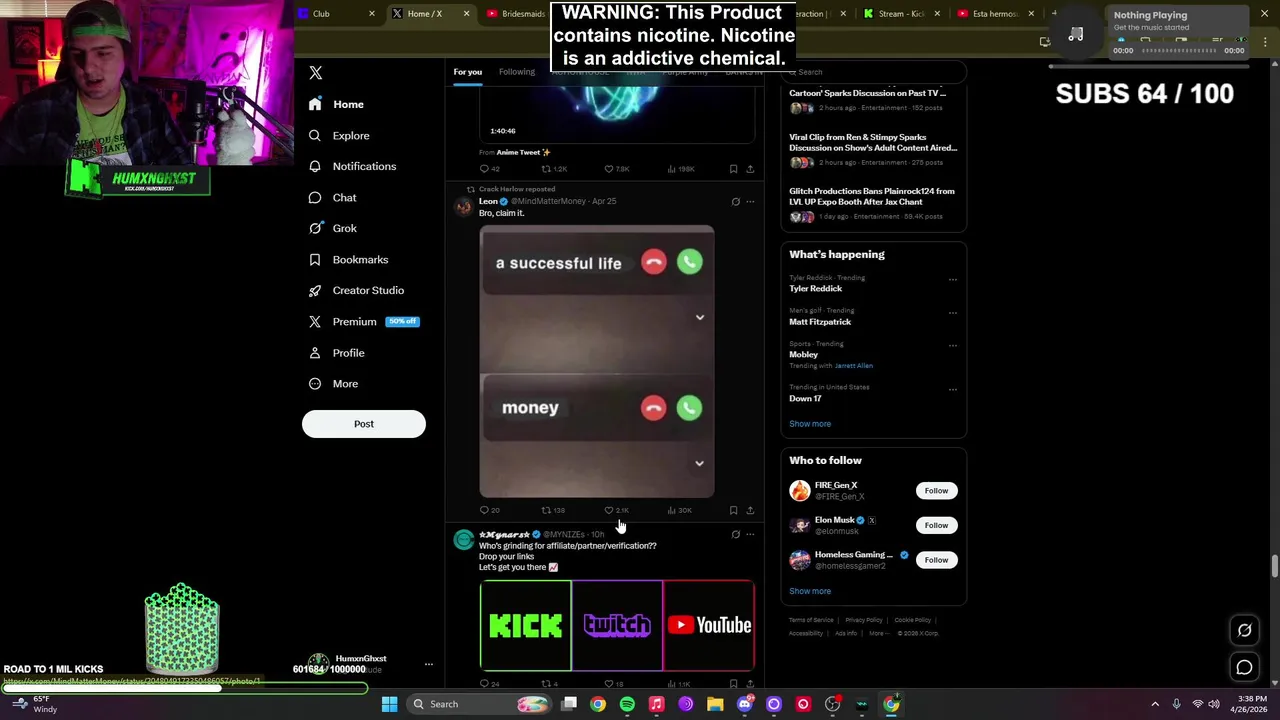Open Discord from the taskbar

coord(744,704)
